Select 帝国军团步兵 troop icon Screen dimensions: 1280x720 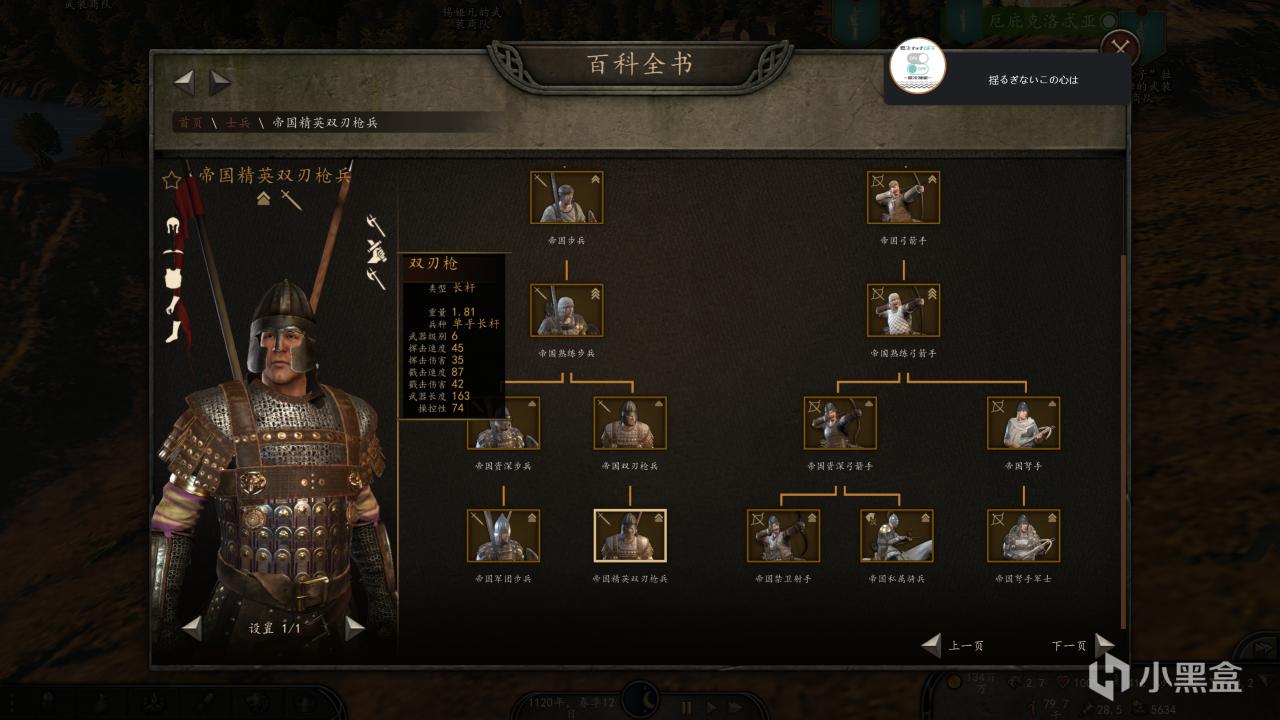(503, 536)
